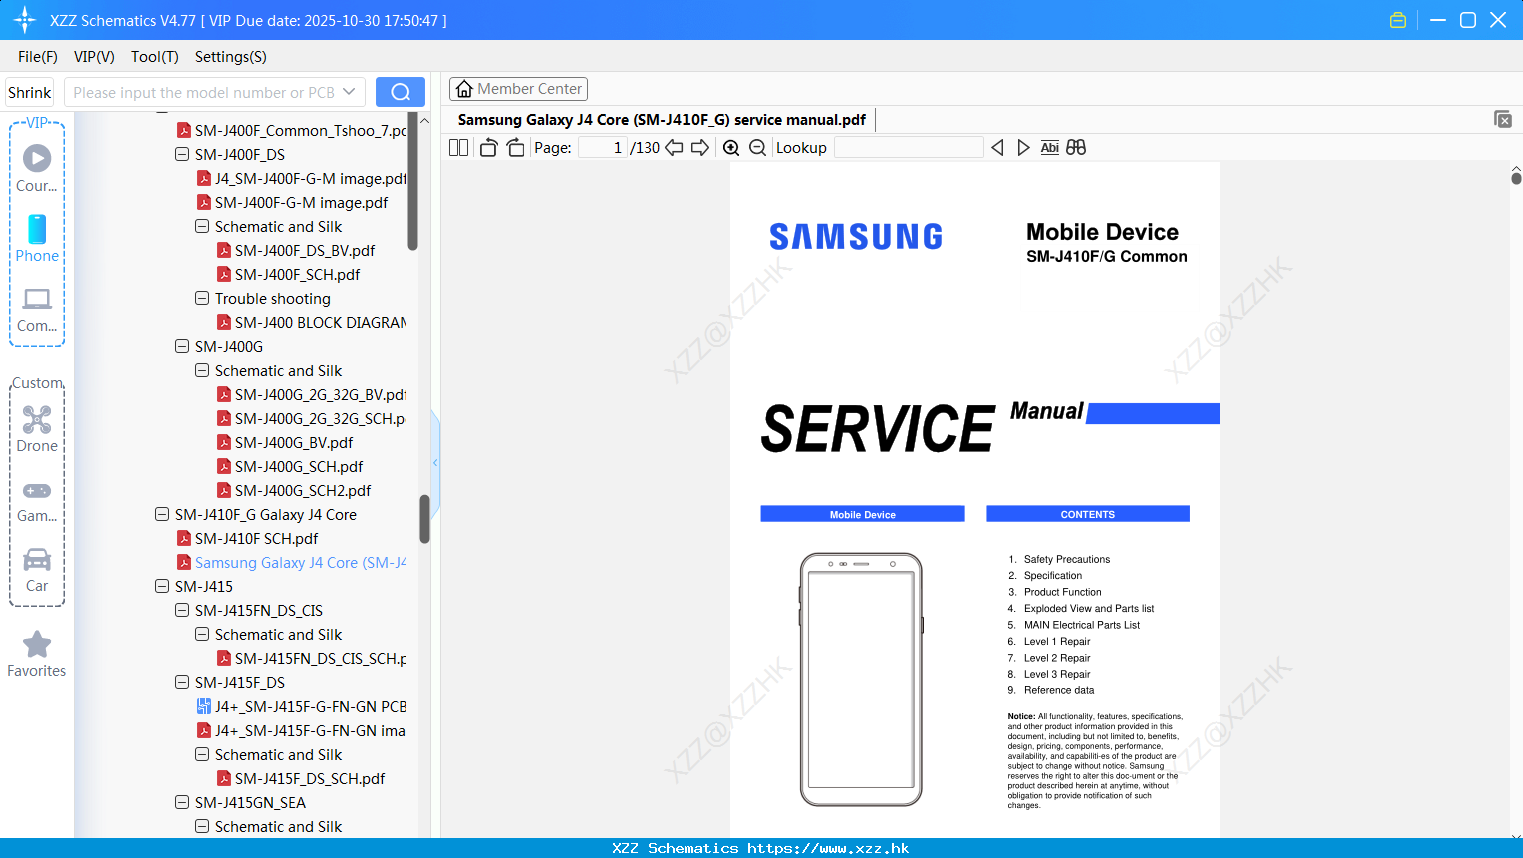This screenshot has width=1523, height=858.
Task: Click the search magnifier button
Action: [x=400, y=92]
